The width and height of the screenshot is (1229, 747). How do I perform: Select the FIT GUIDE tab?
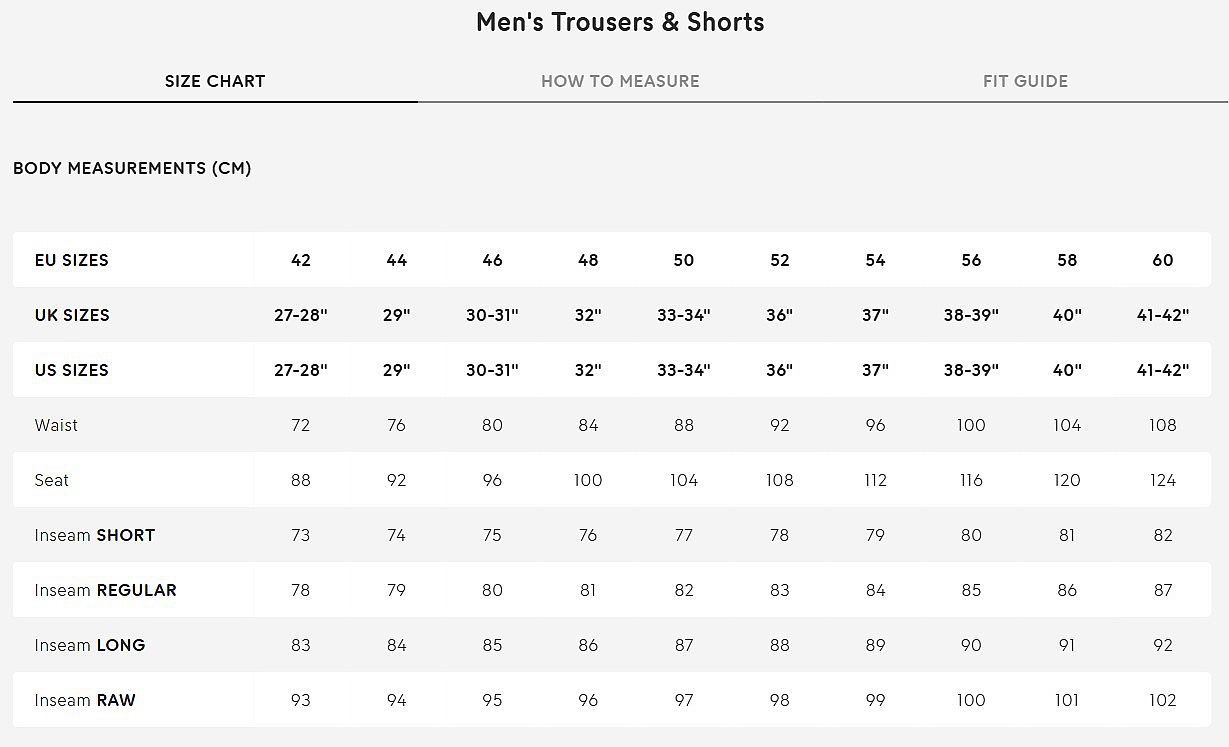pos(1025,81)
